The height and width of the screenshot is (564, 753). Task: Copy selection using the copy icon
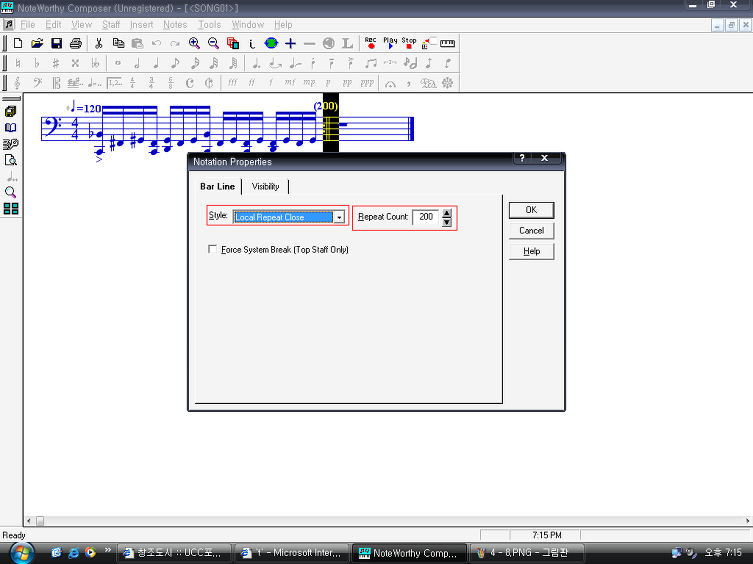pos(118,43)
